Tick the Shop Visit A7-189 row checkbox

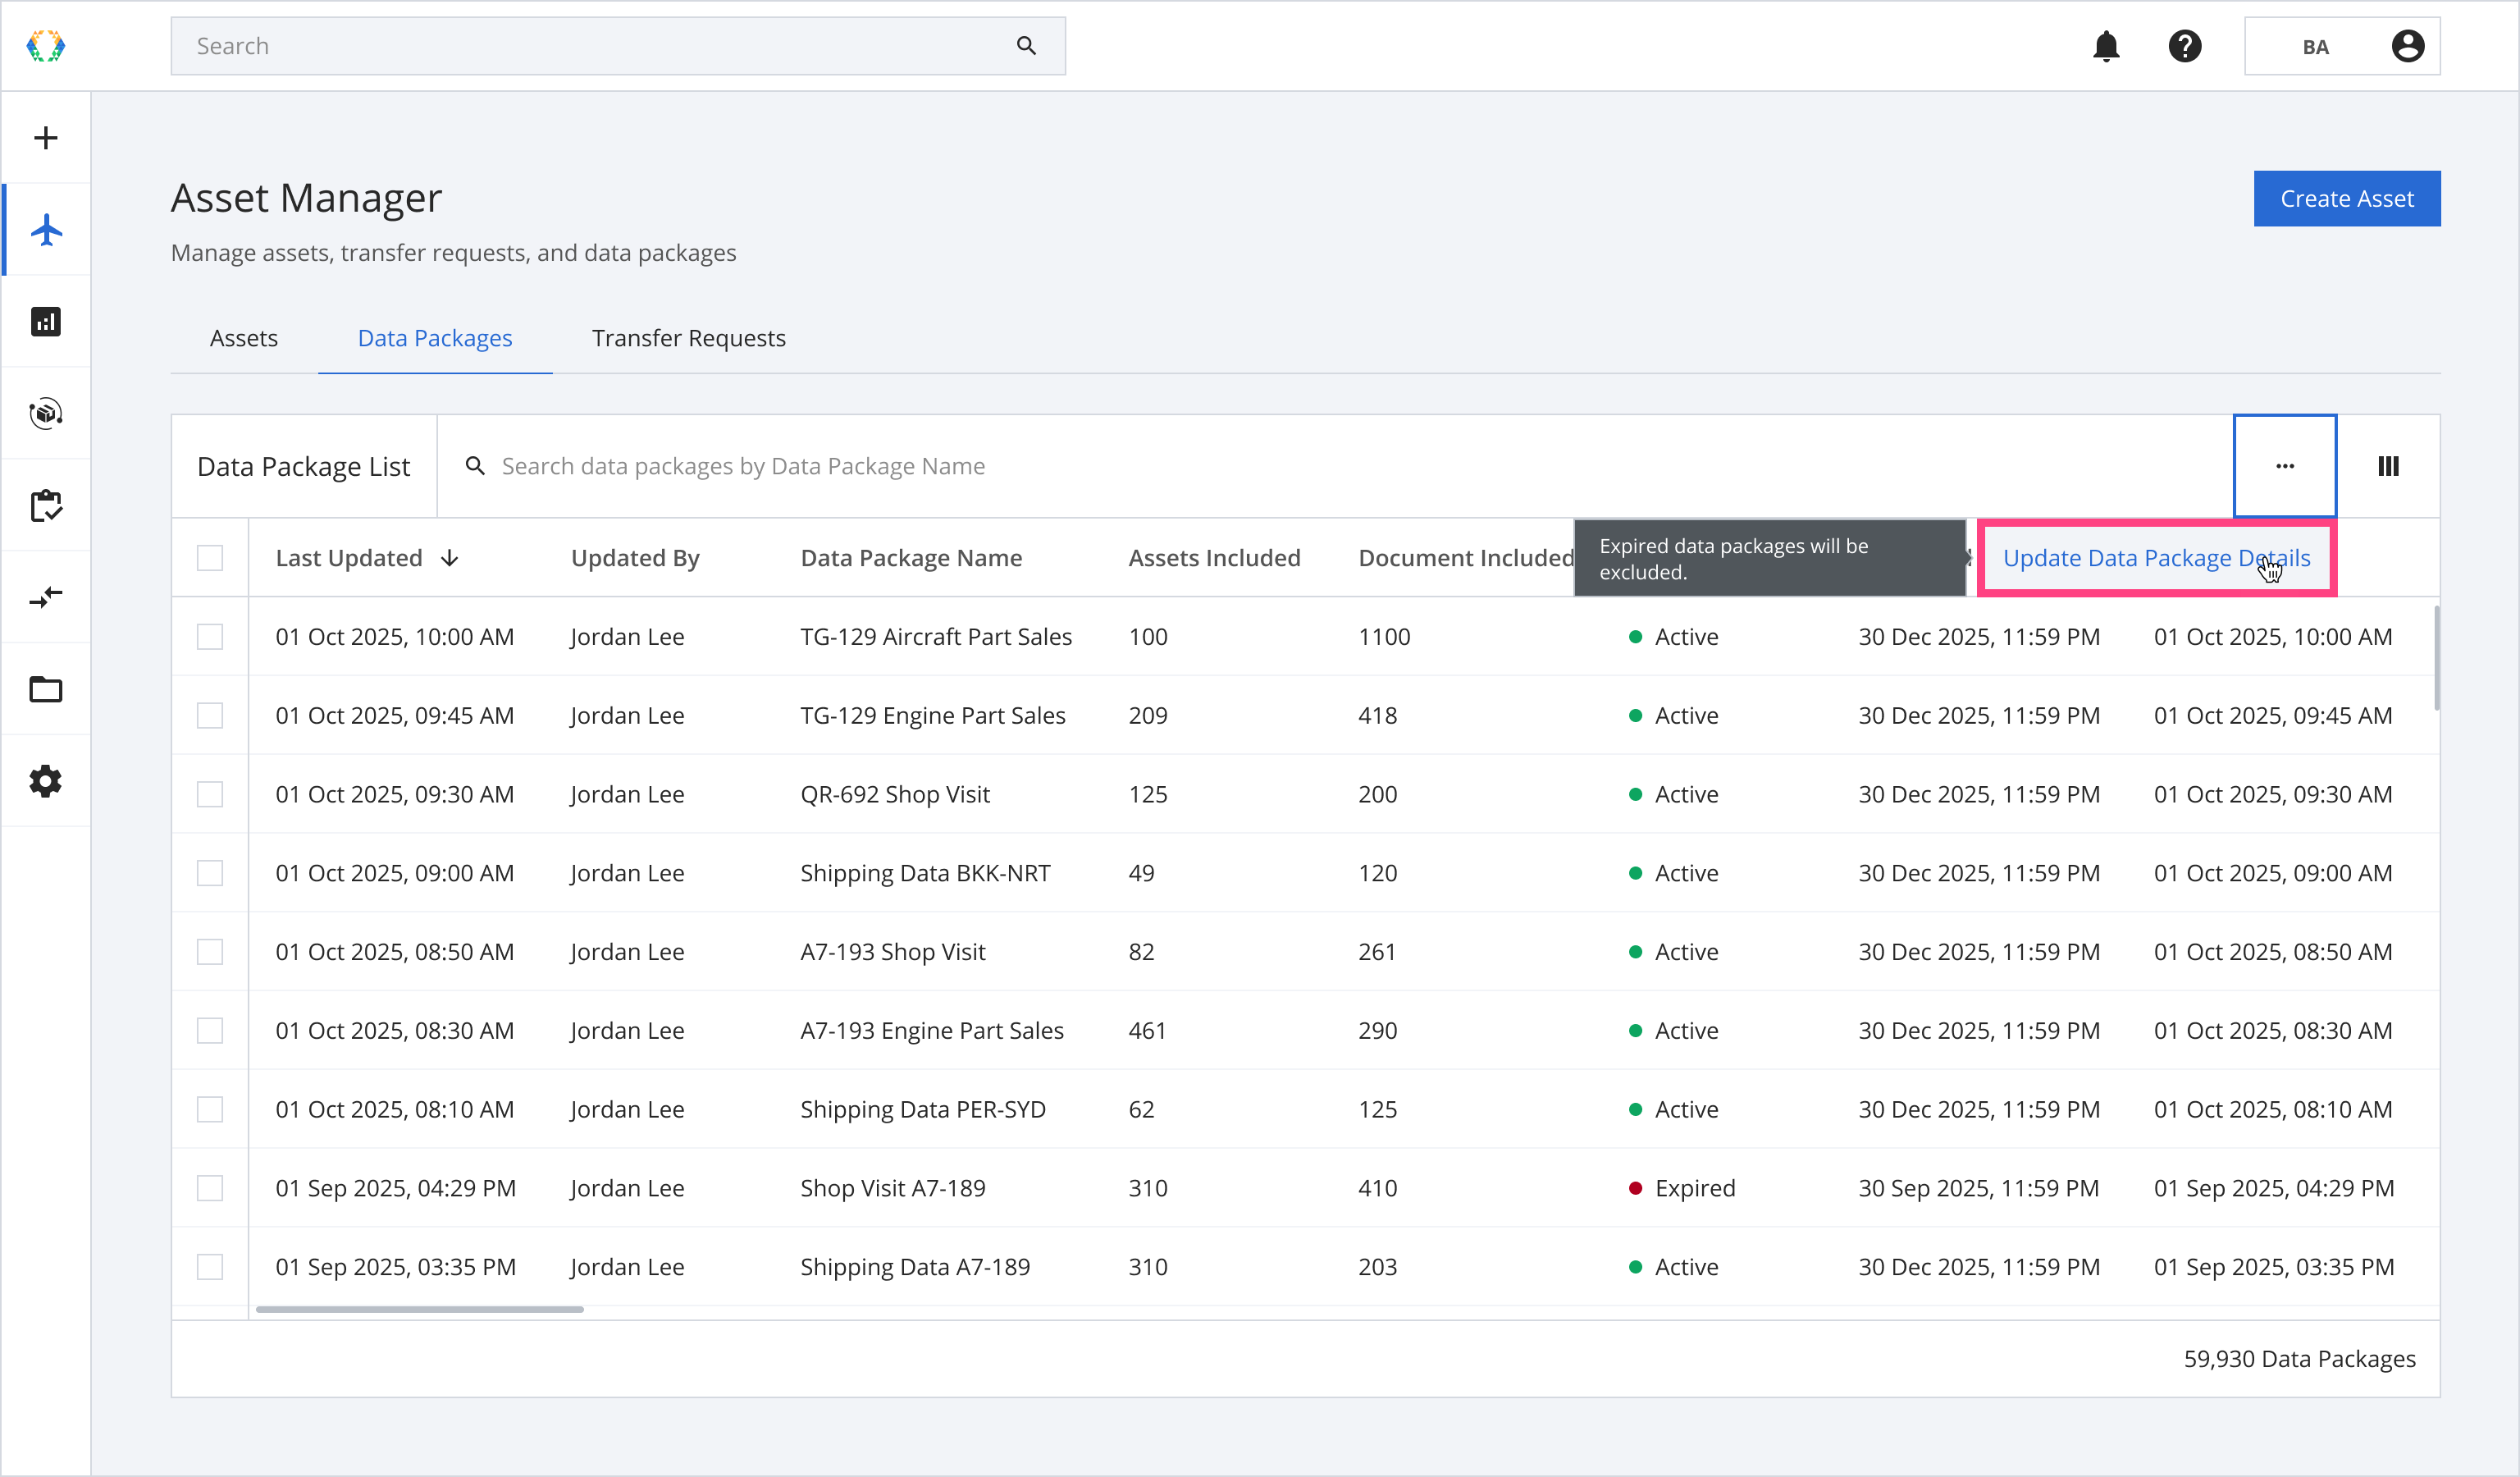(x=210, y=1188)
